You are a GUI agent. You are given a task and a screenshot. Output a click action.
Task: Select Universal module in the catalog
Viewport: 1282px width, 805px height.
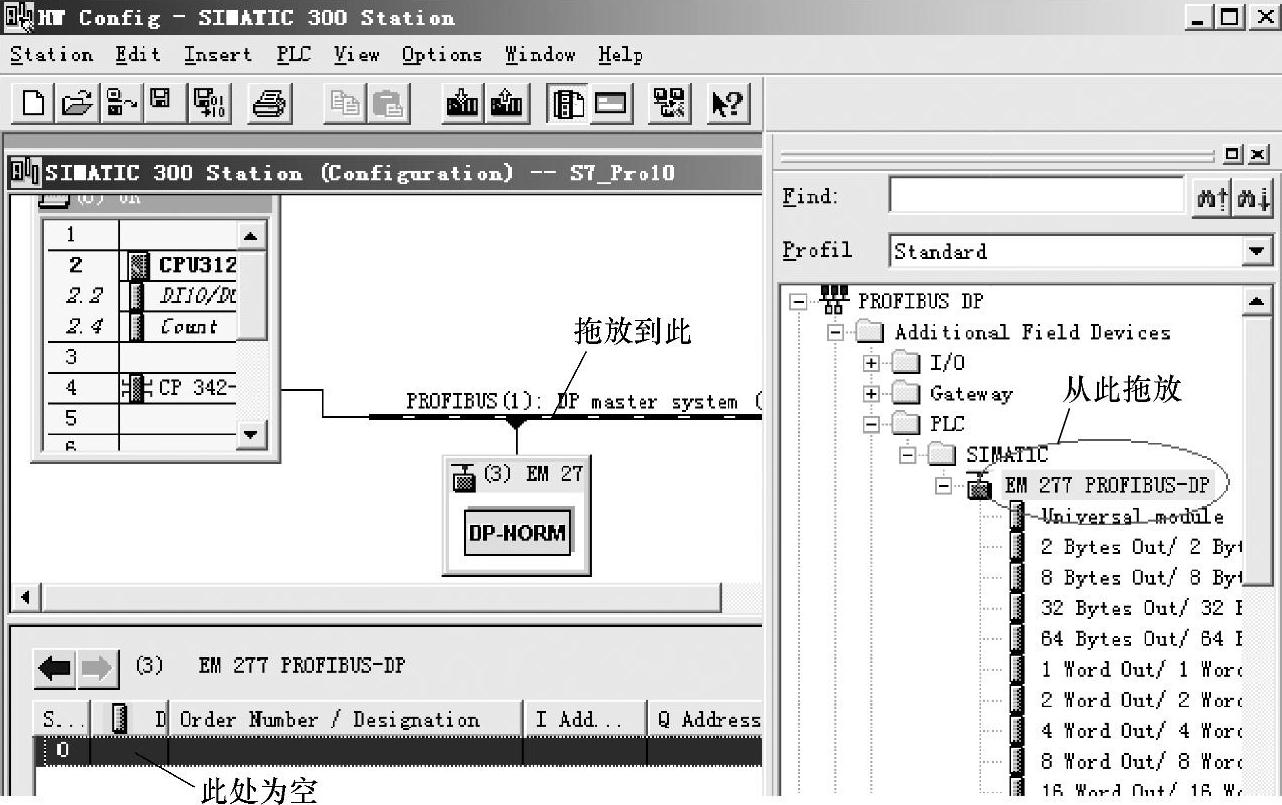(x=1132, y=517)
